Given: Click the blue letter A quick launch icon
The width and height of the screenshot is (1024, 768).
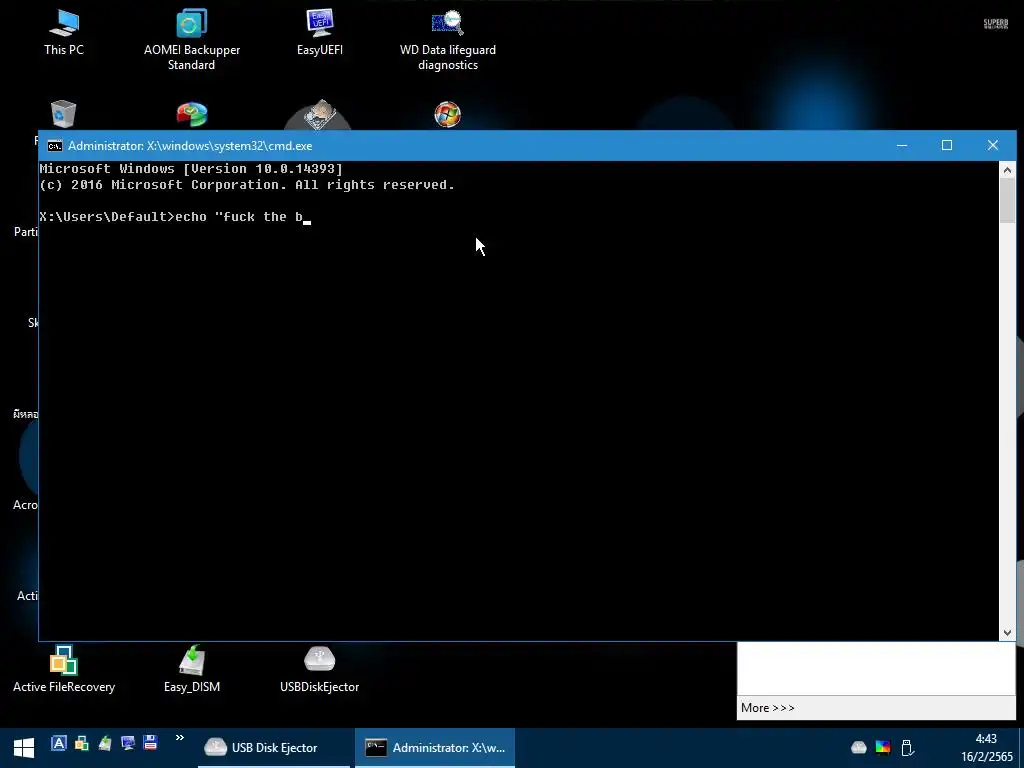Looking at the screenshot, I should click(59, 743).
